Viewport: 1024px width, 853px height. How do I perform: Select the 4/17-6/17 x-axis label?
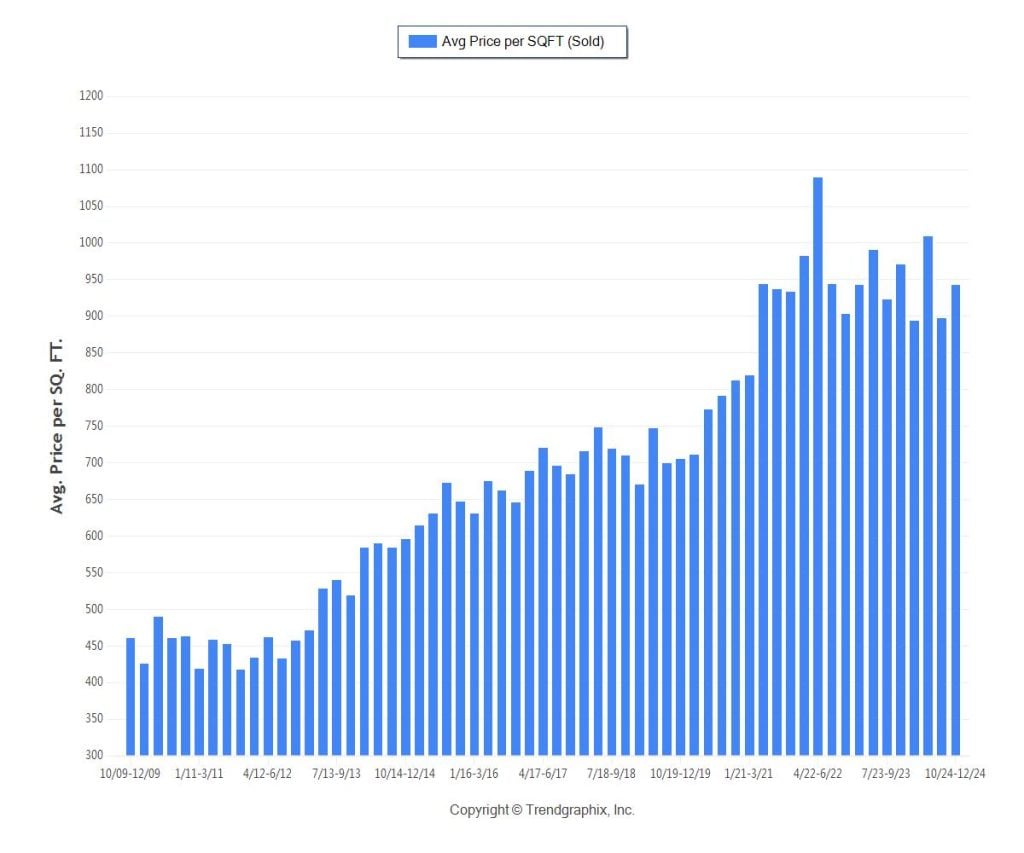[x=543, y=773]
